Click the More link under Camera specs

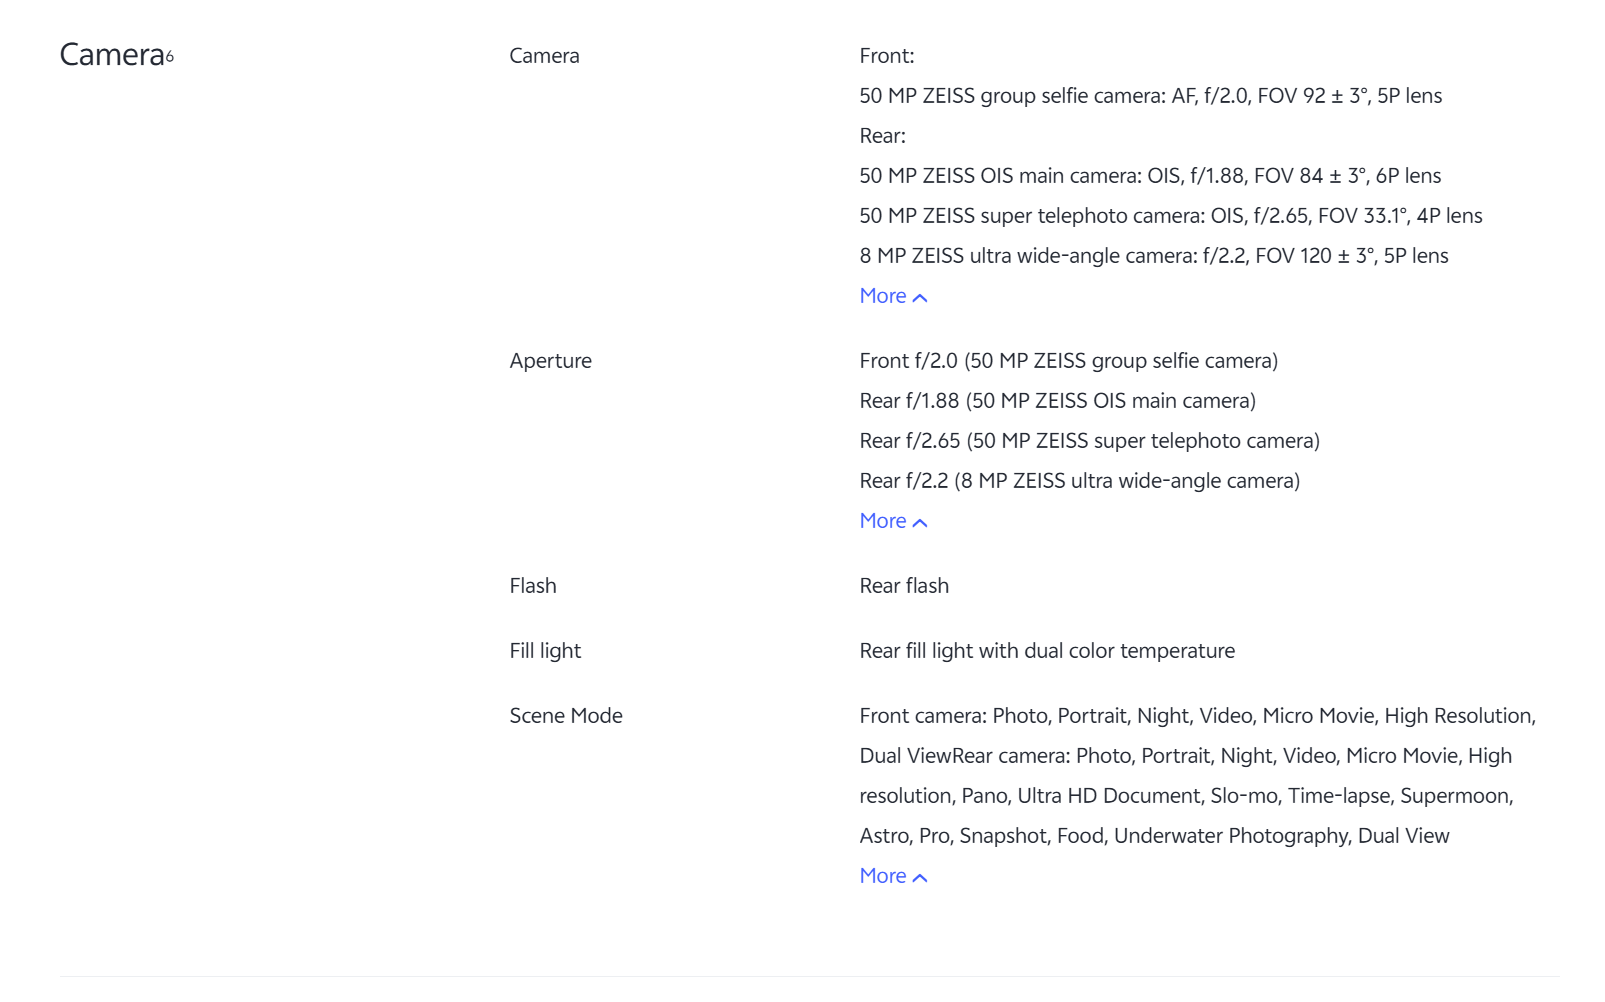[x=882, y=296]
